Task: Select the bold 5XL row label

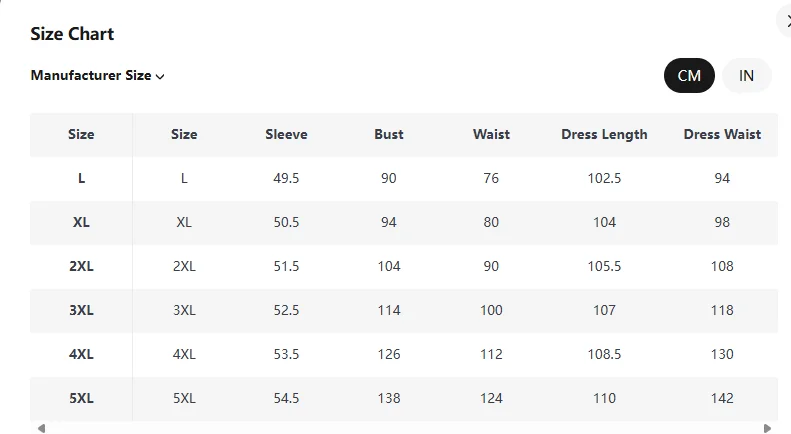Action: point(81,398)
